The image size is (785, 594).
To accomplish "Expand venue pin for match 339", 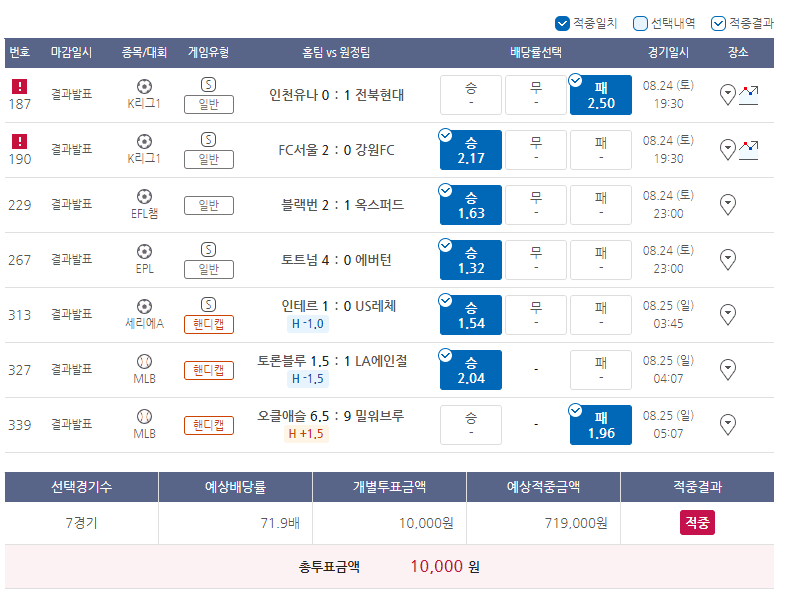I will [x=728, y=425].
